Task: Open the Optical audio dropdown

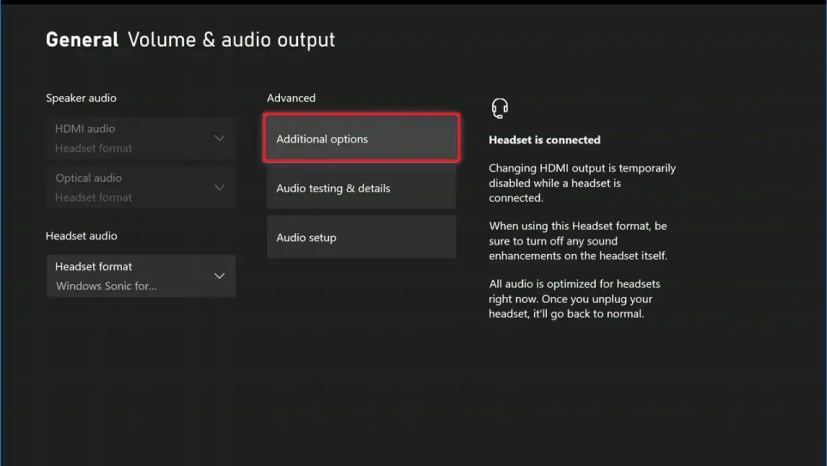Action: [x=141, y=187]
